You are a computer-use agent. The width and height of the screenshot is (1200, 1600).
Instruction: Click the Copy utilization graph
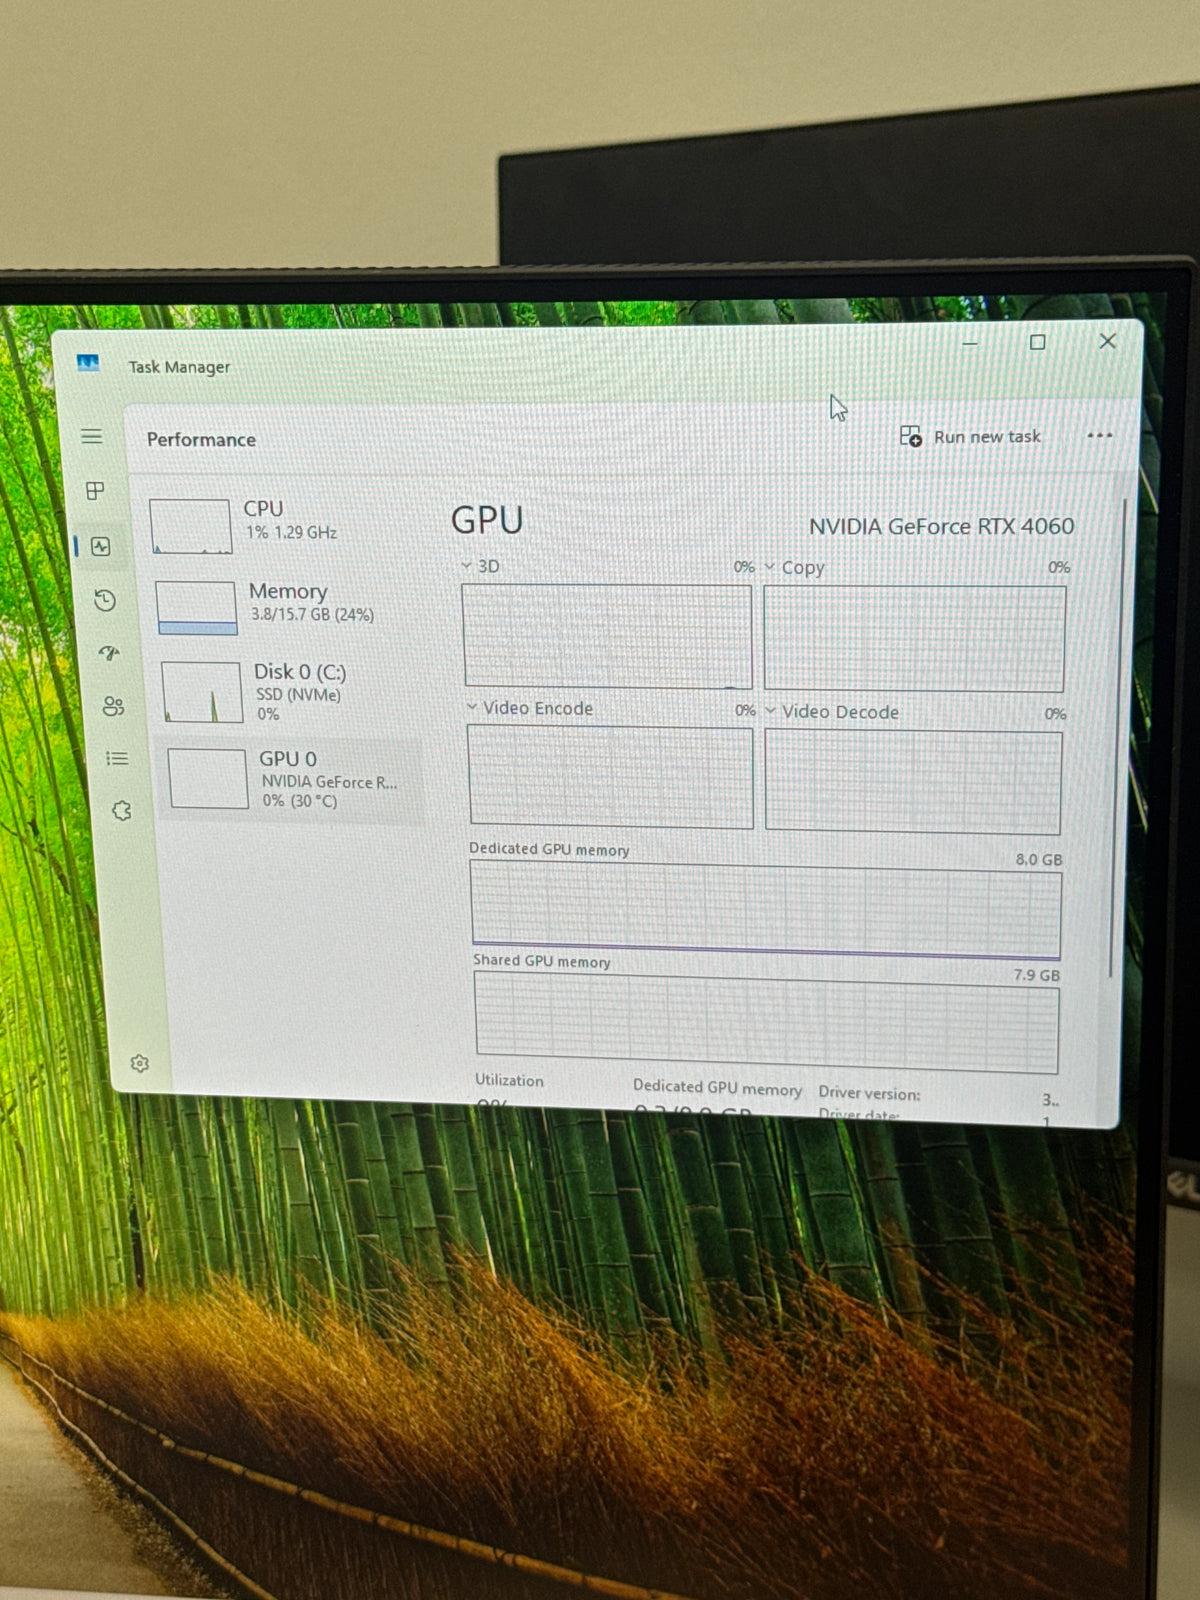(915, 638)
